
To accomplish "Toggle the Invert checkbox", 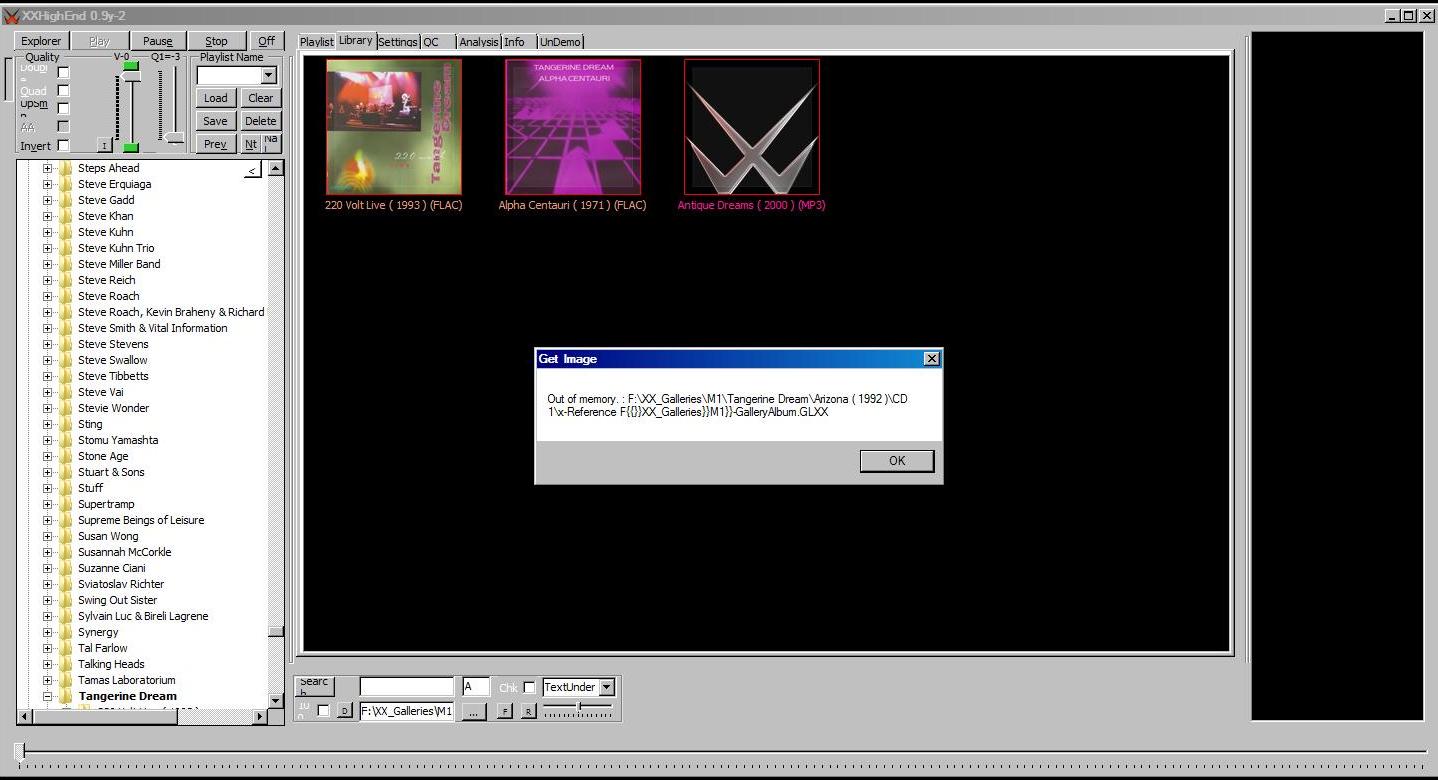I will (x=64, y=145).
